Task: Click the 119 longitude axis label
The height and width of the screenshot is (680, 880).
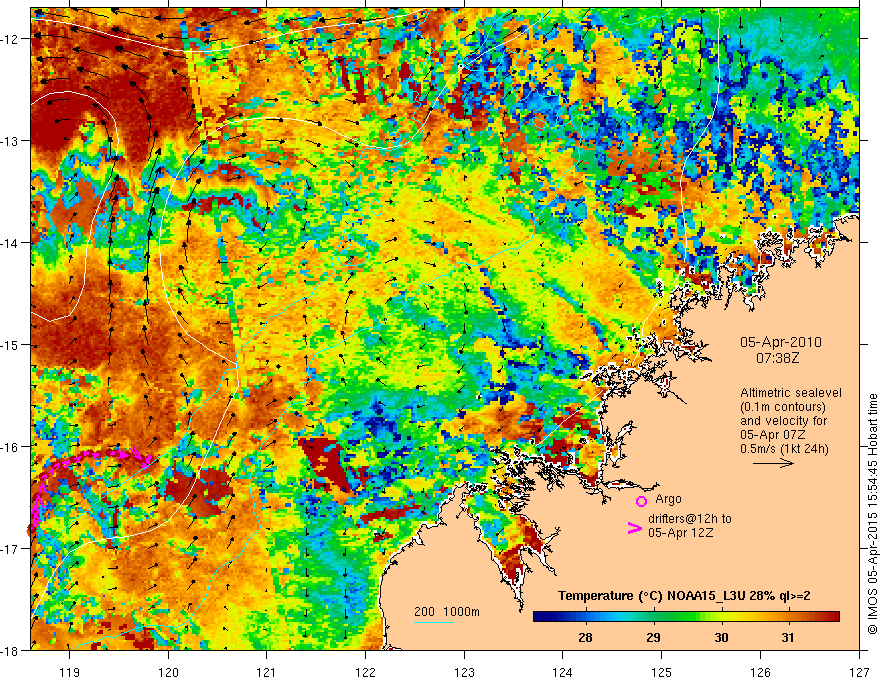Action: click(x=69, y=671)
